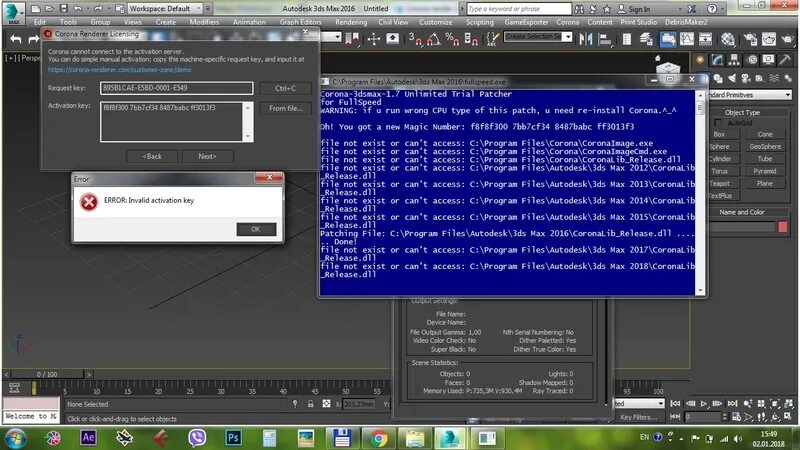Toggle the Spinner Snap icon

pos(471,39)
